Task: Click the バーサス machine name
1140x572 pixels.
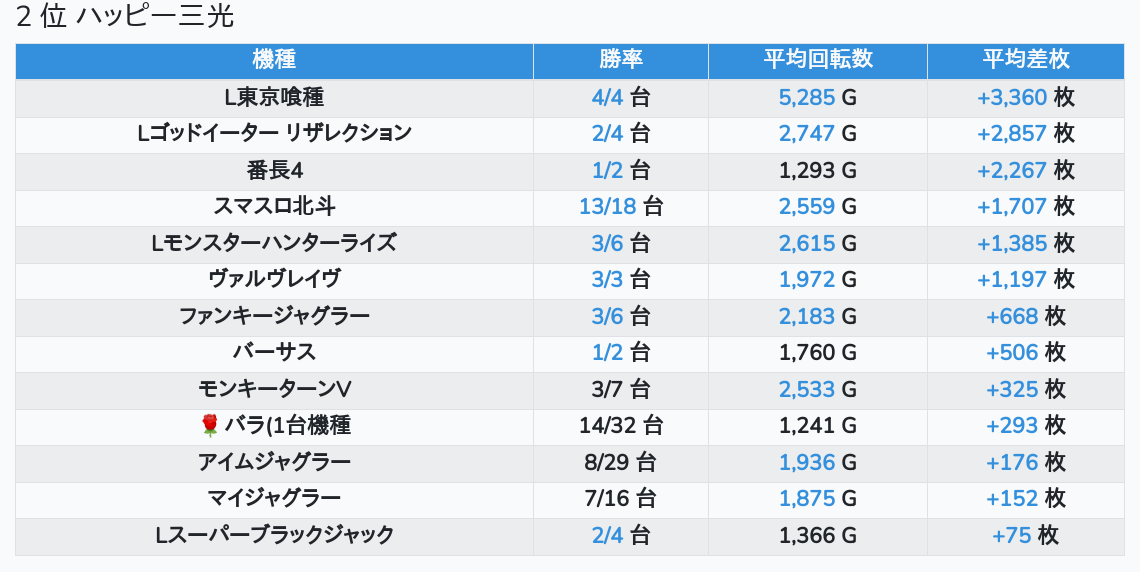Action: [274, 352]
